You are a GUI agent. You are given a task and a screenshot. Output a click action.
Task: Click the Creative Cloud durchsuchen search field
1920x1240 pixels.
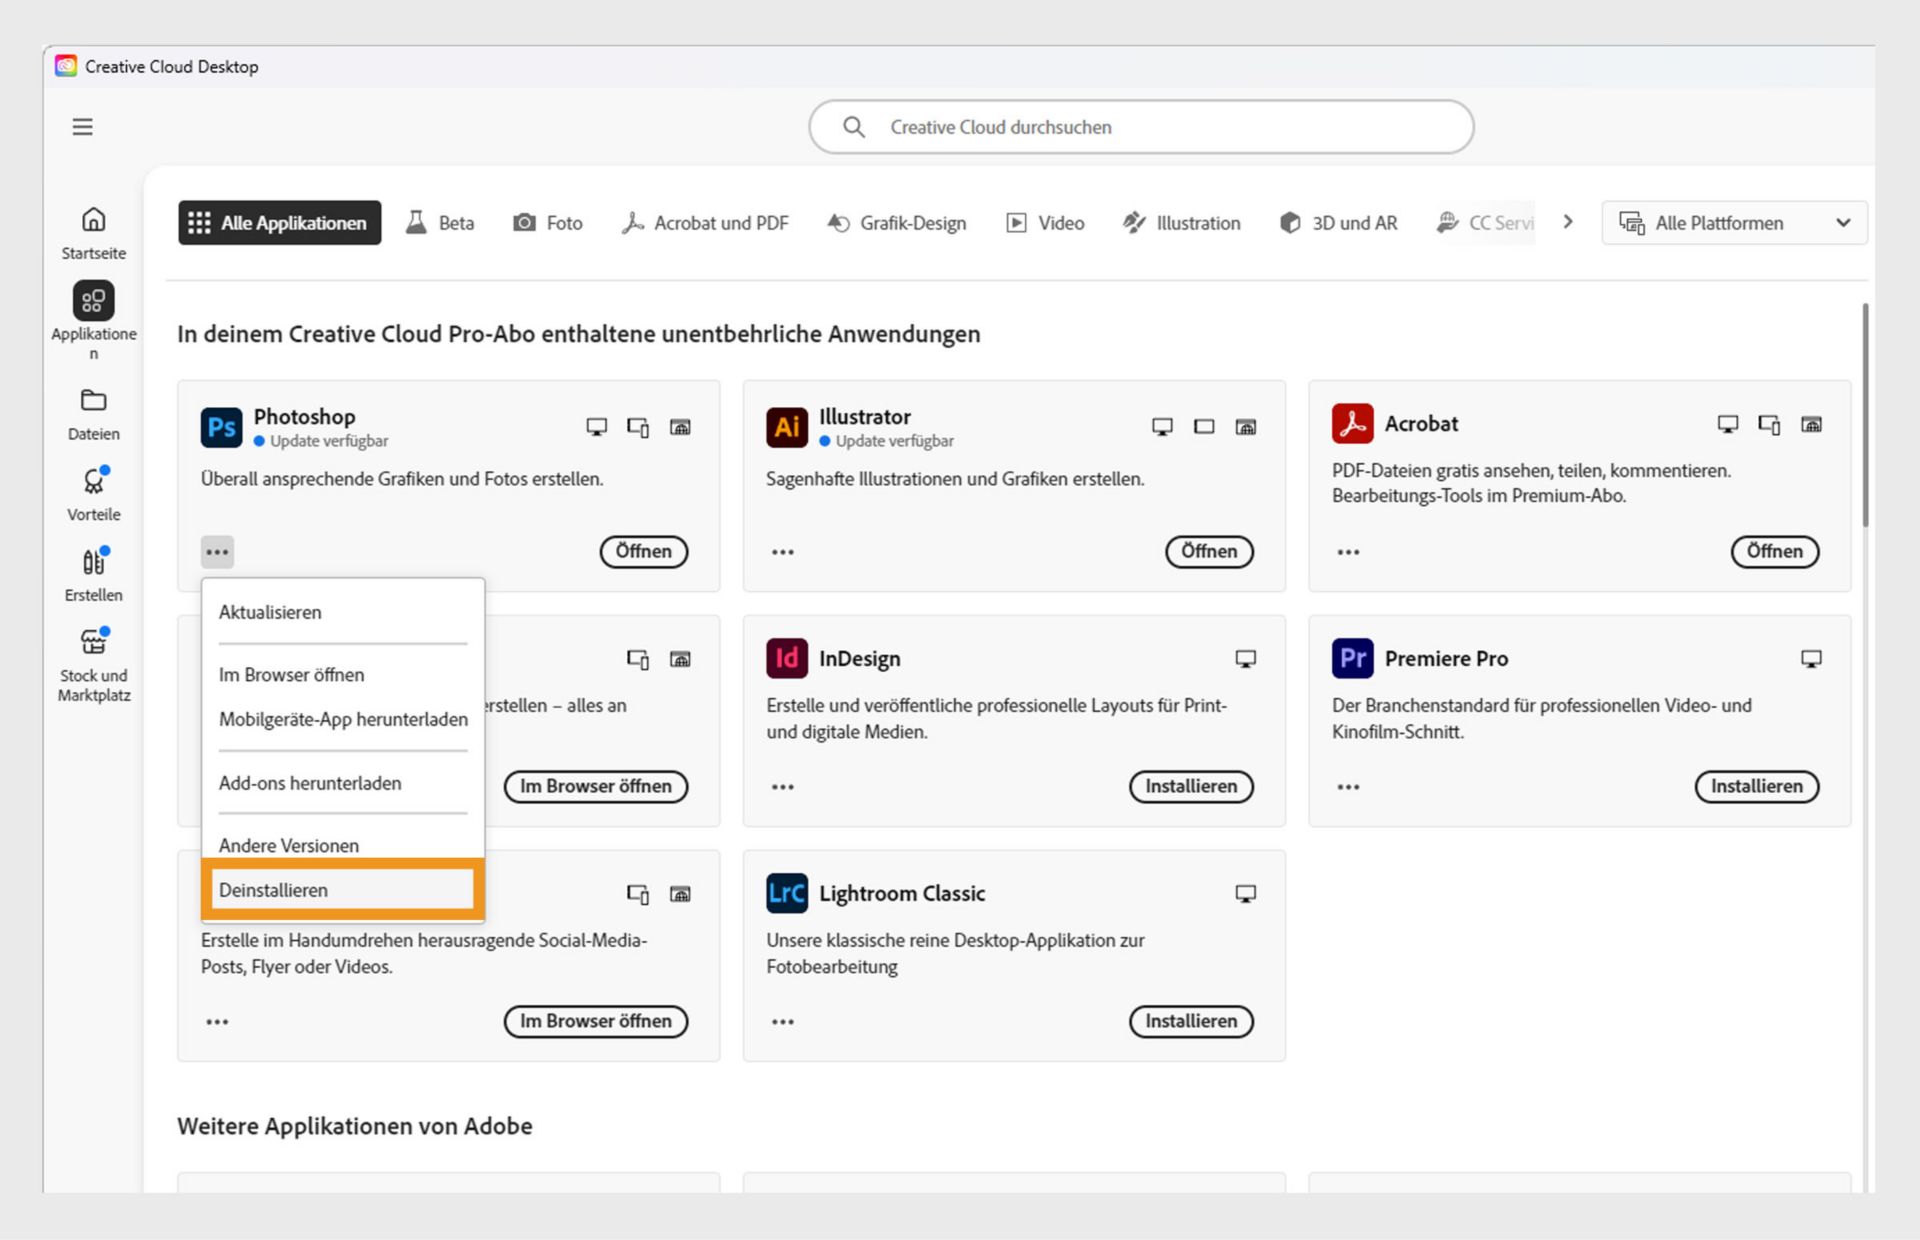(x=1140, y=127)
